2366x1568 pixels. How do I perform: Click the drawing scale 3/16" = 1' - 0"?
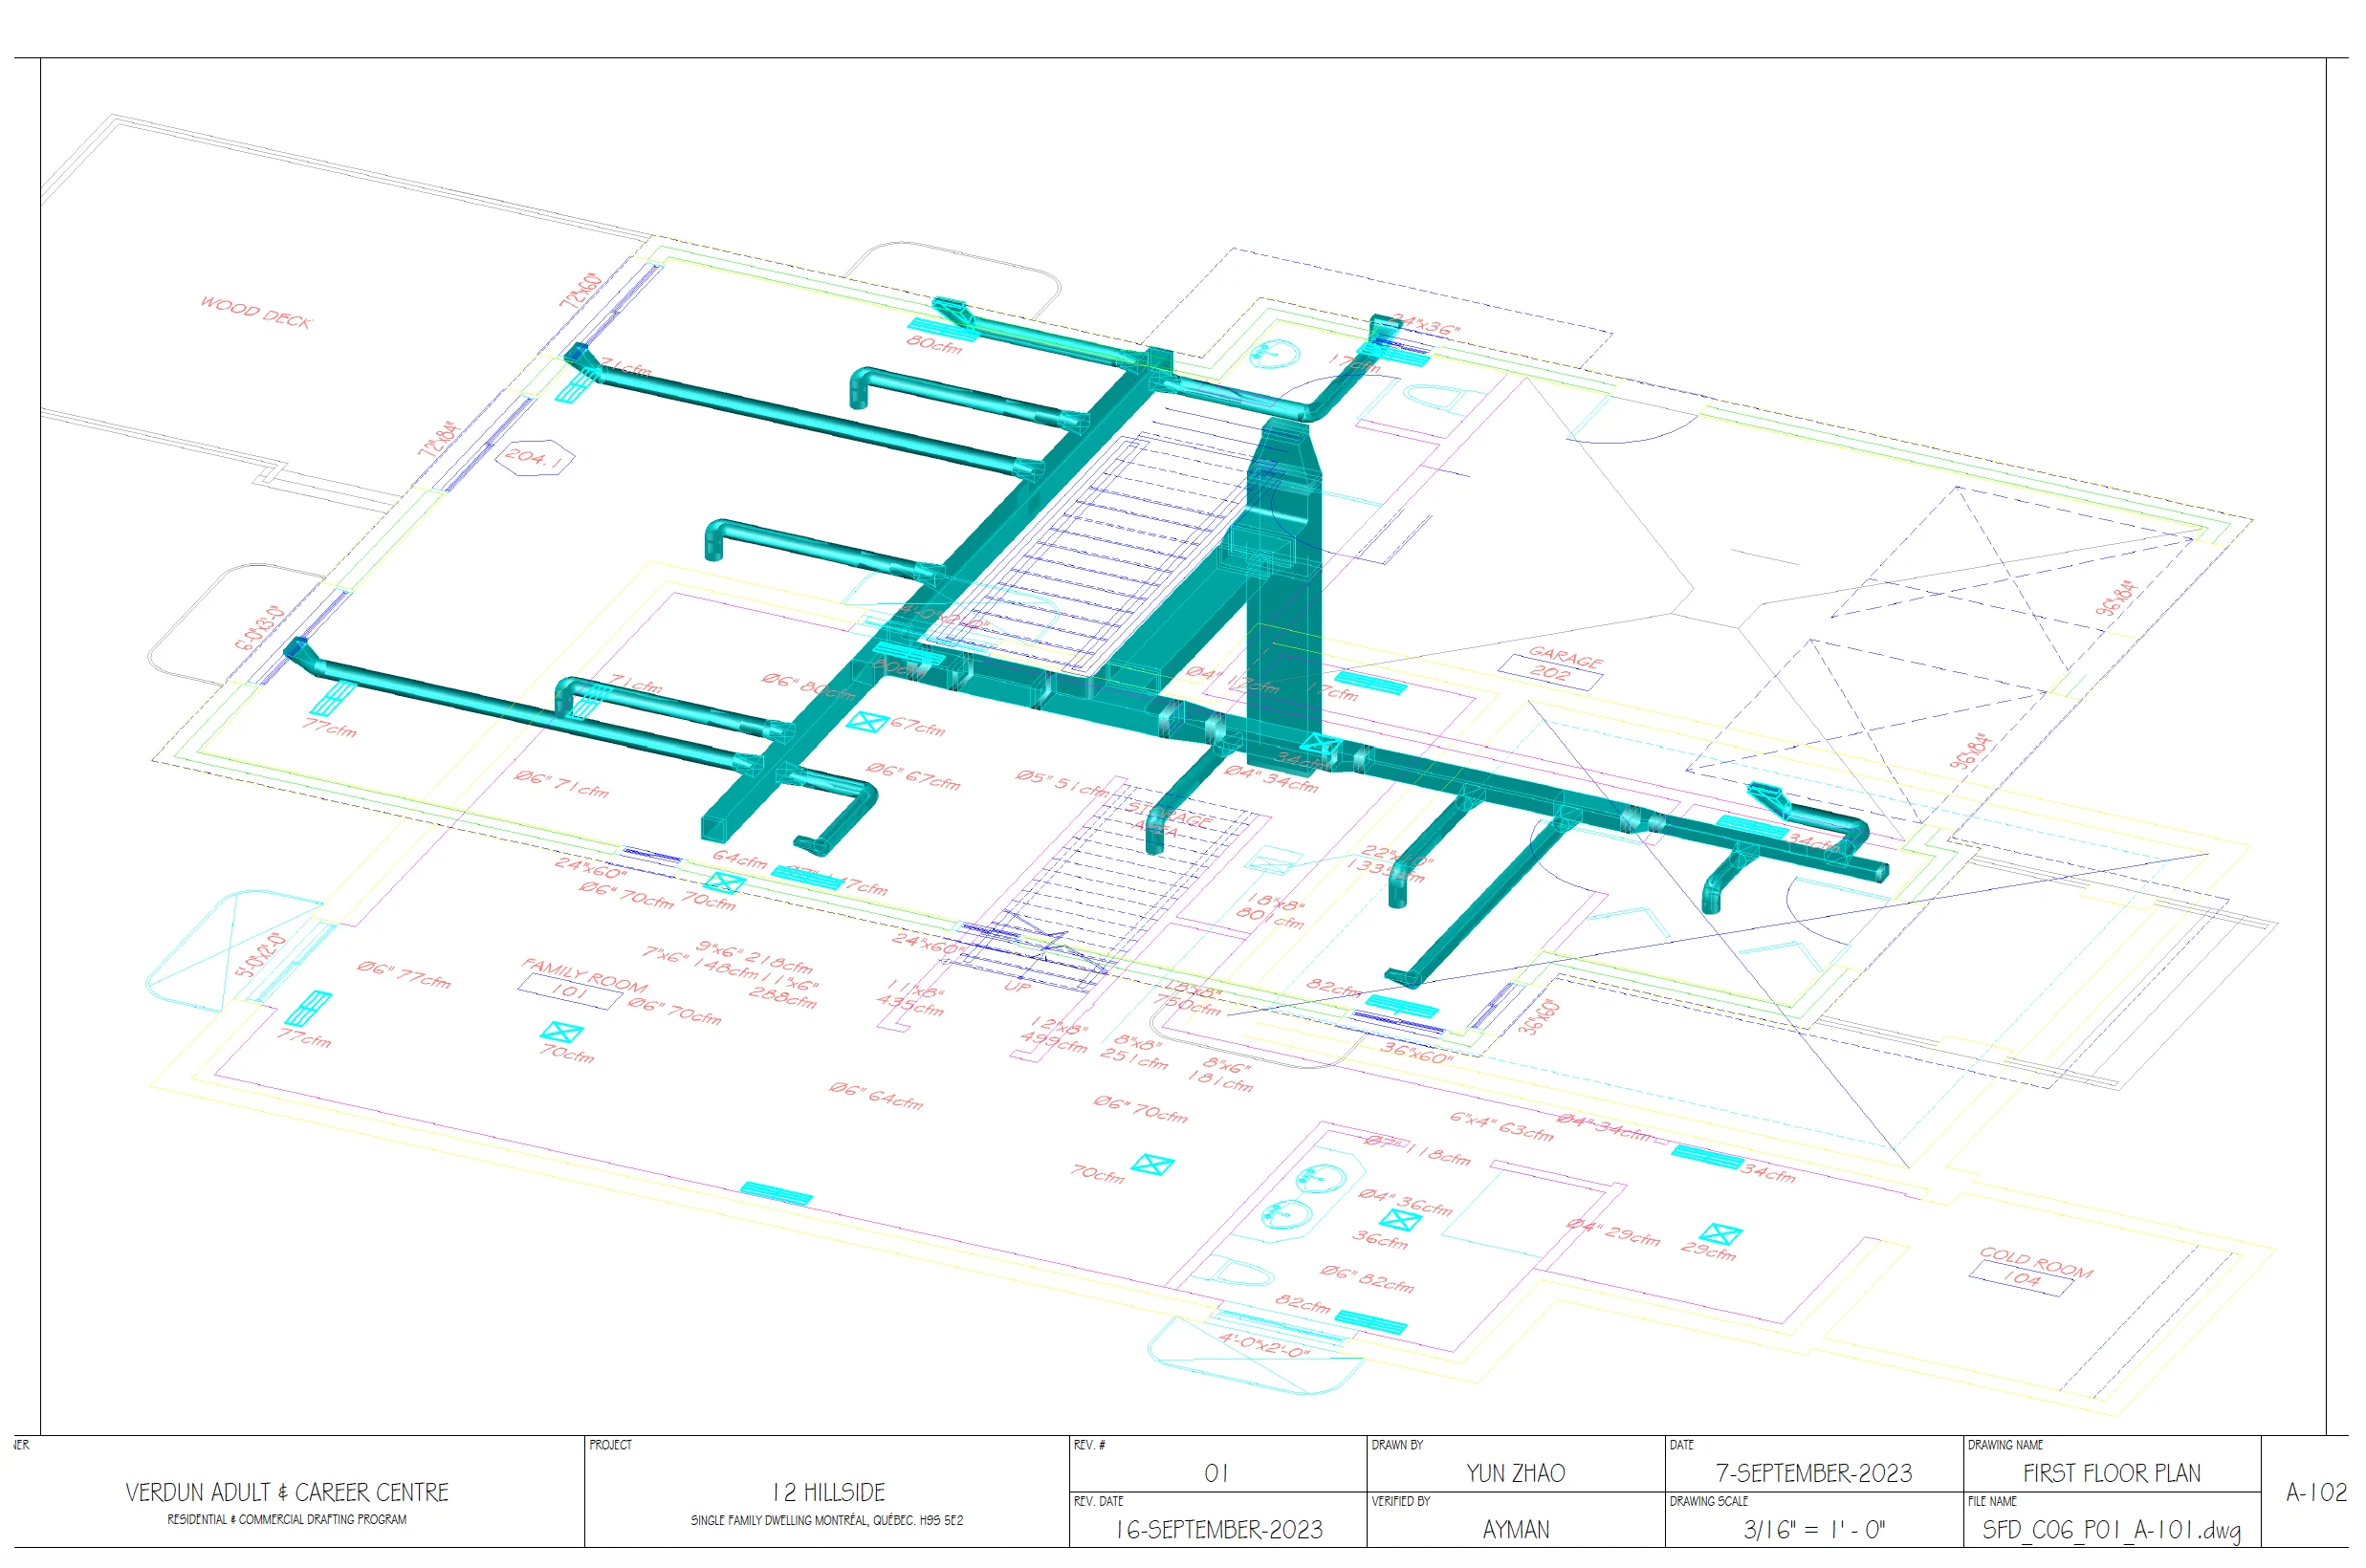(1814, 1530)
